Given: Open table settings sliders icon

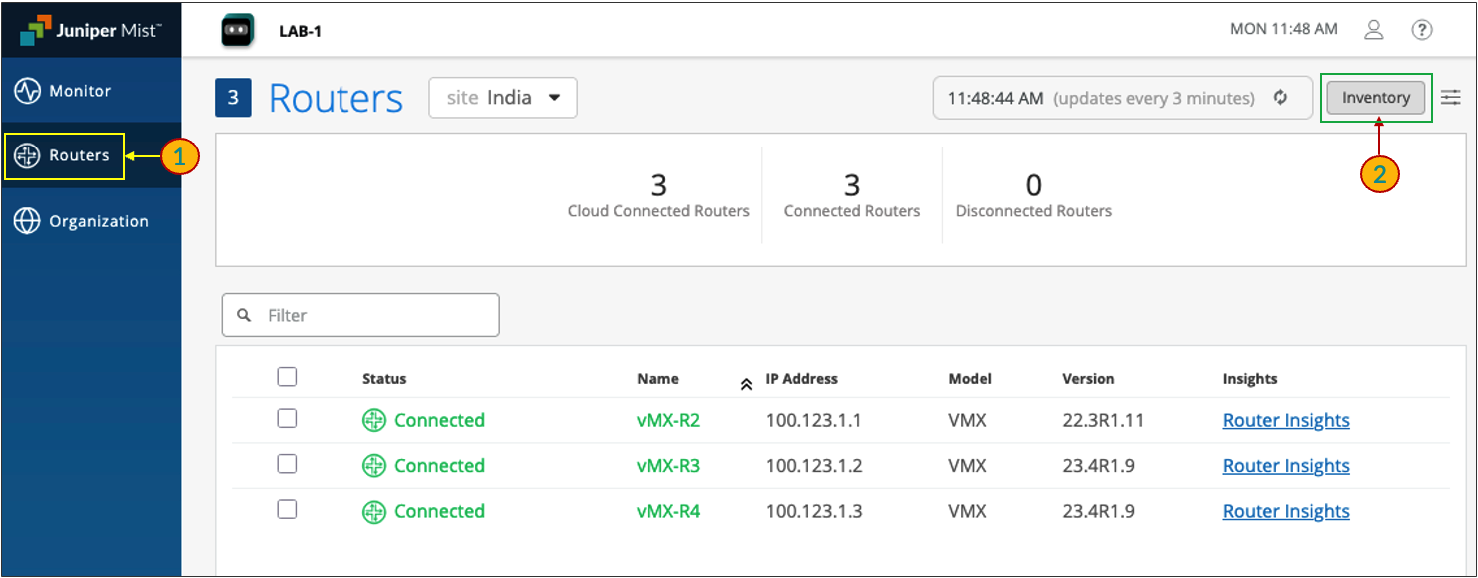Looking at the screenshot, I should click(x=1450, y=98).
